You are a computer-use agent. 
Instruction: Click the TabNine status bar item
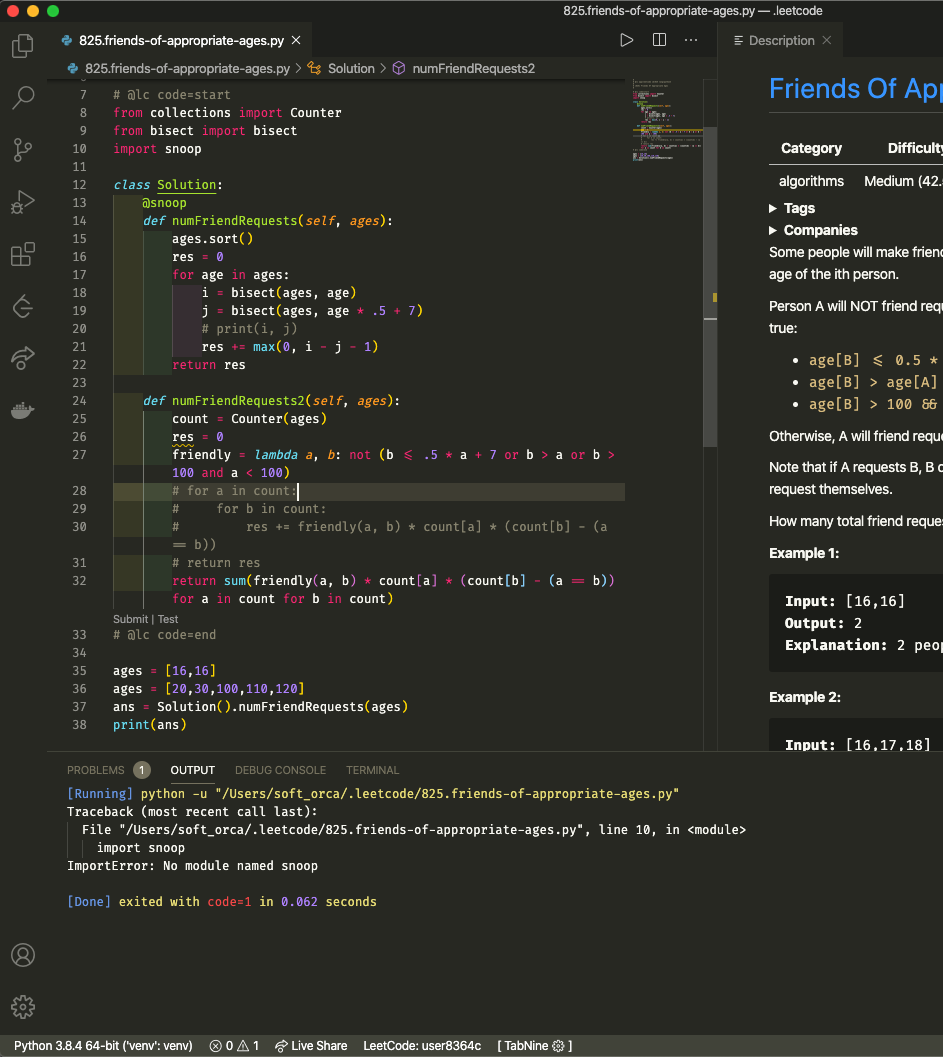tap(533, 1045)
